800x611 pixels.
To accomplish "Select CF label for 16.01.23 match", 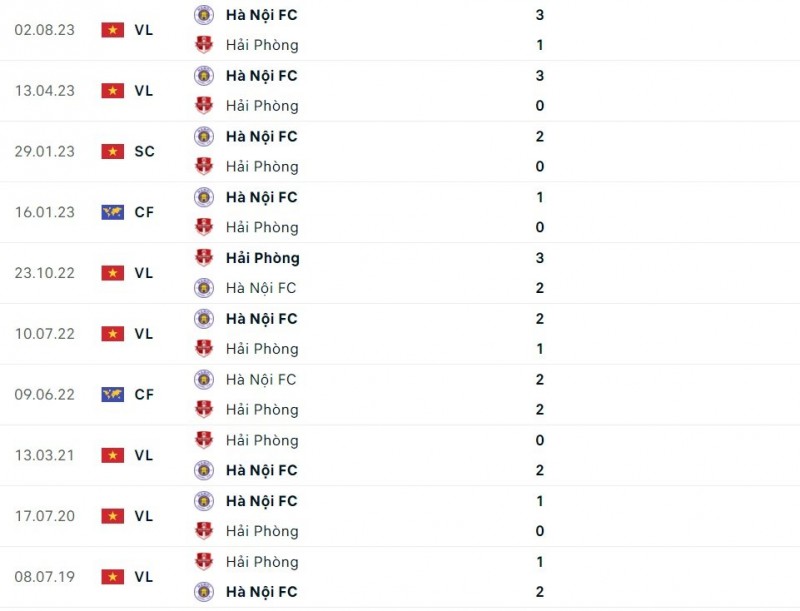I will coord(144,212).
